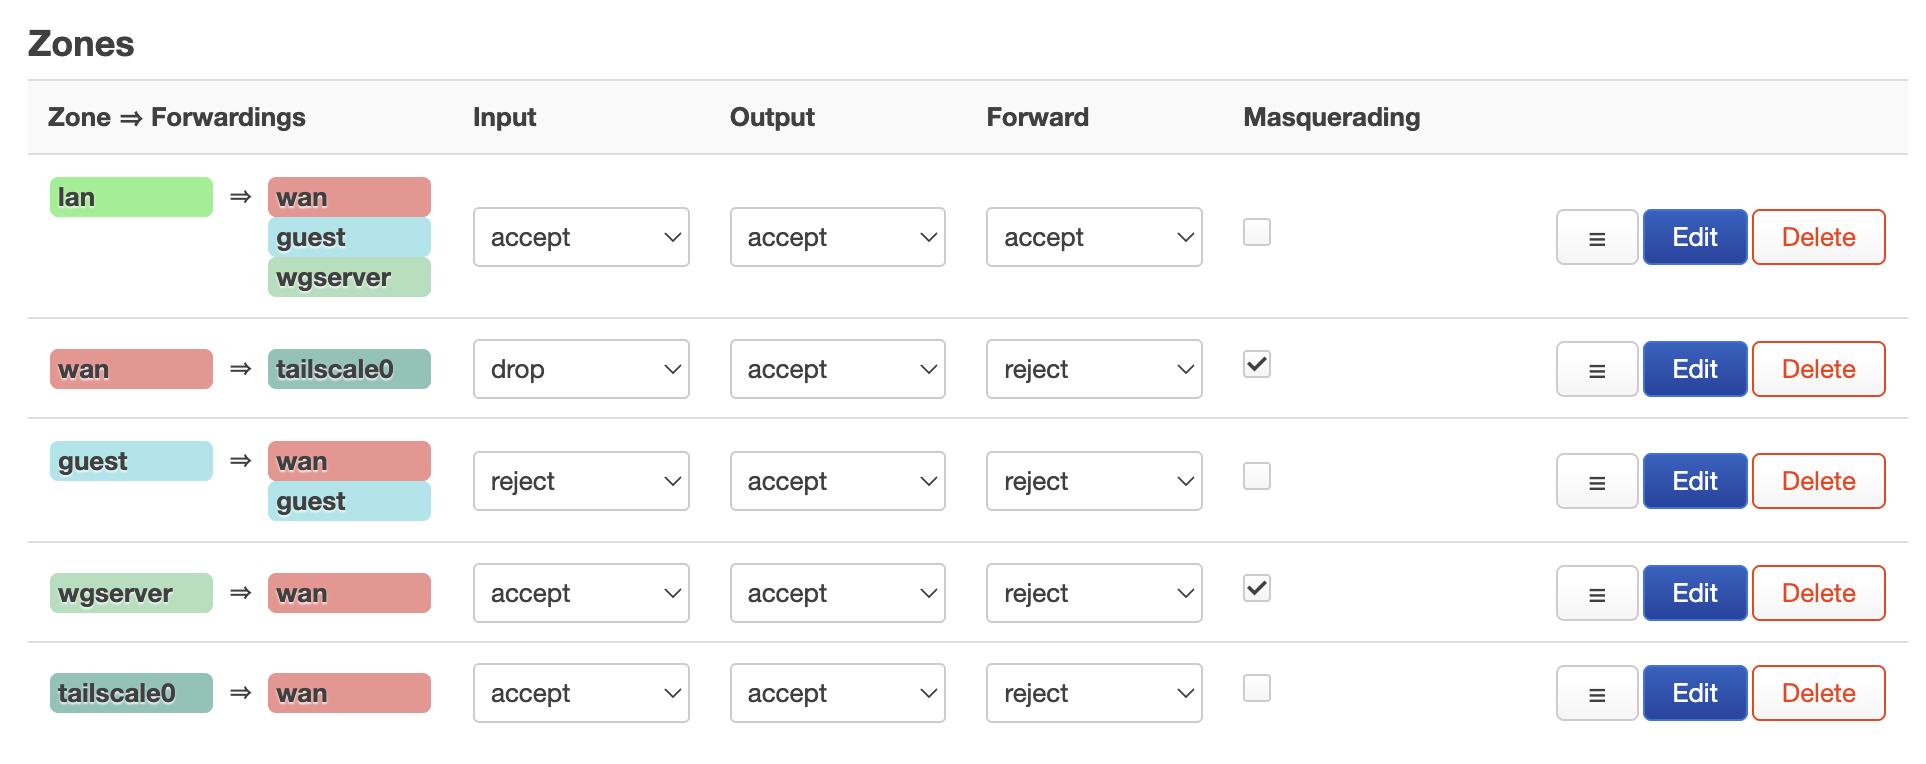Edit the tailscale0 zone
Viewport: 1926px width, 764px height.
click(x=1694, y=694)
